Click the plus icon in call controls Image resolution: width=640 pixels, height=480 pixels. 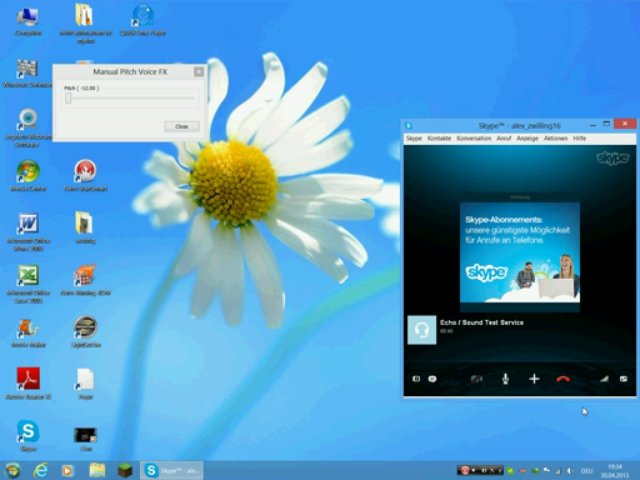point(534,379)
